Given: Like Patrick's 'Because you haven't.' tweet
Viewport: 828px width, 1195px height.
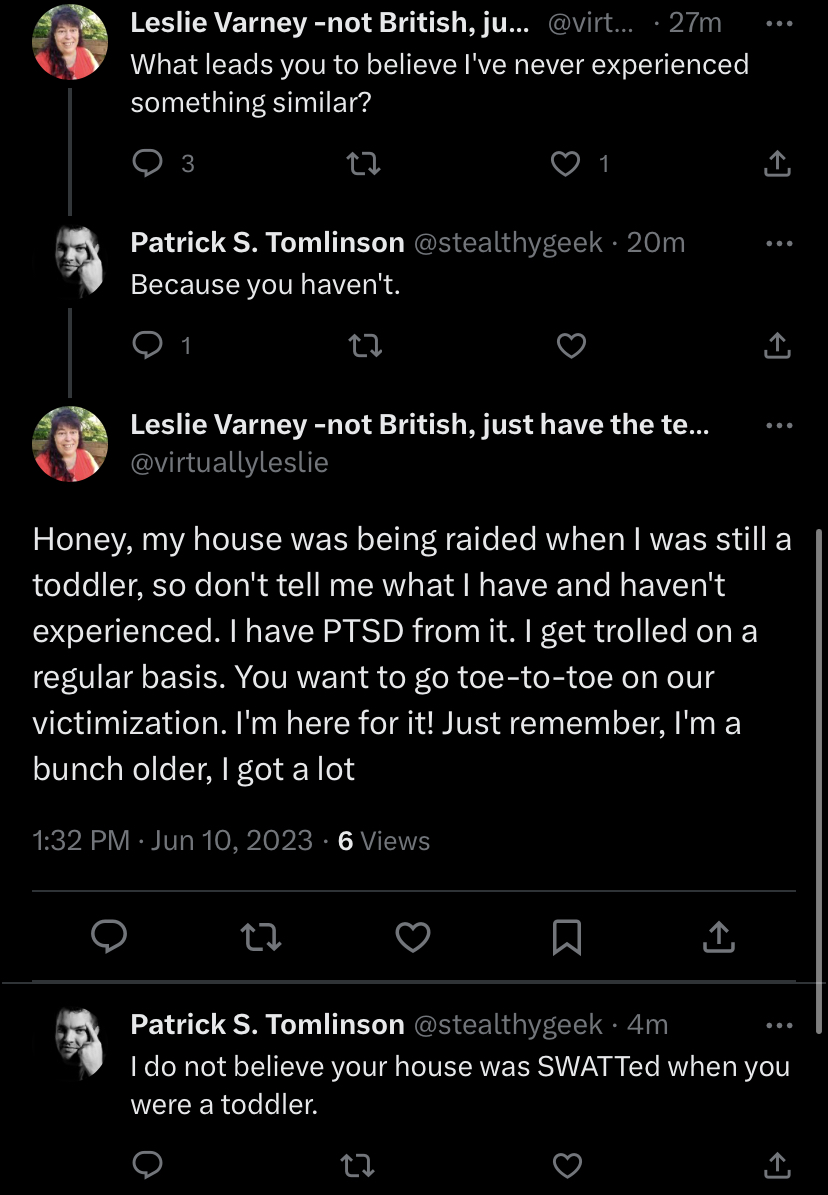Looking at the screenshot, I should click(571, 345).
